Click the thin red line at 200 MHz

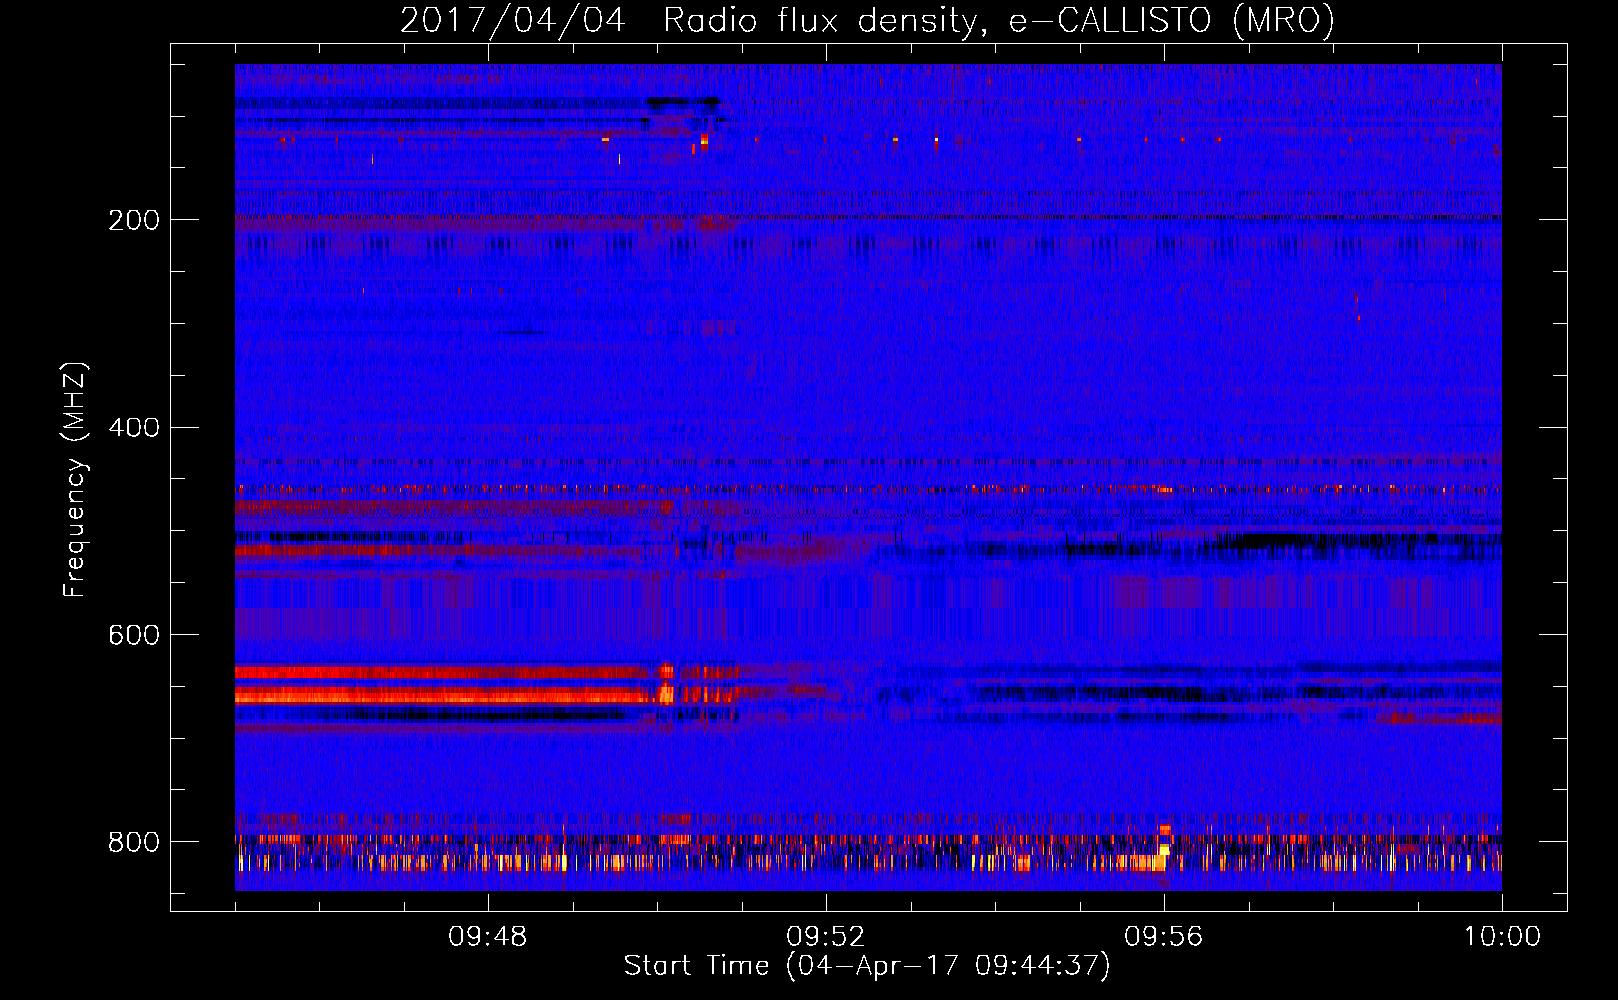868,217
